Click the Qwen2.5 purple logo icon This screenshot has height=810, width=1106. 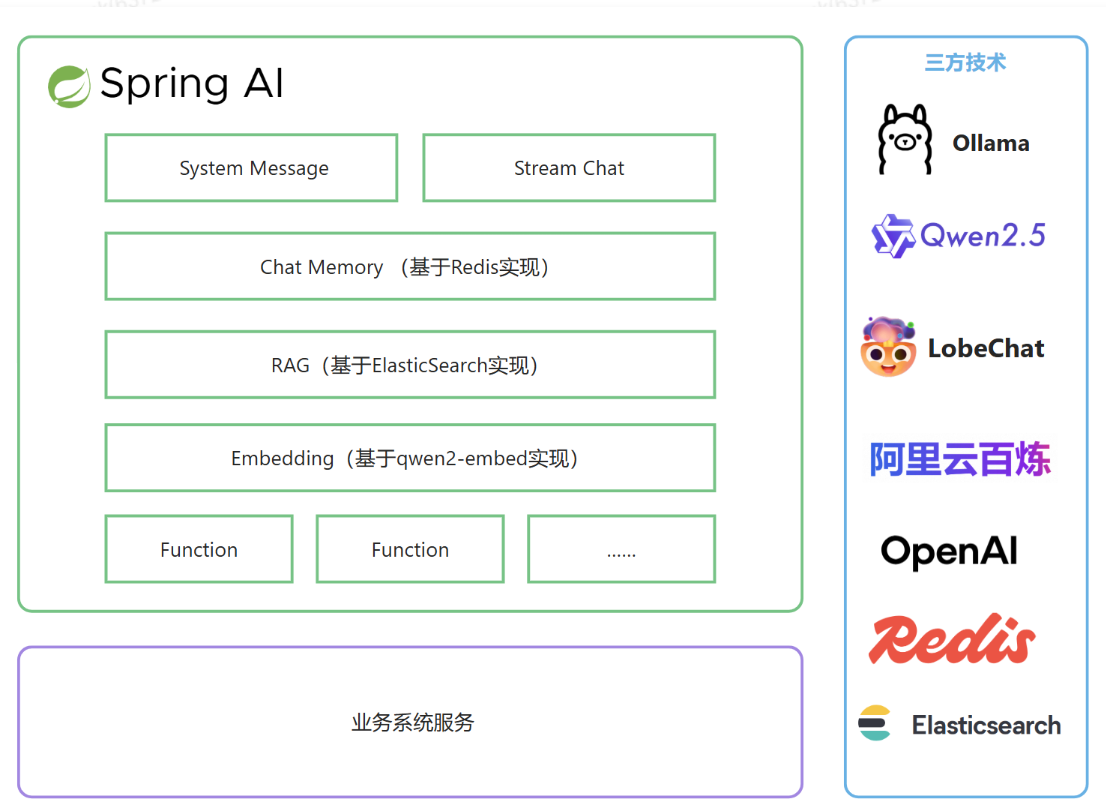click(894, 236)
